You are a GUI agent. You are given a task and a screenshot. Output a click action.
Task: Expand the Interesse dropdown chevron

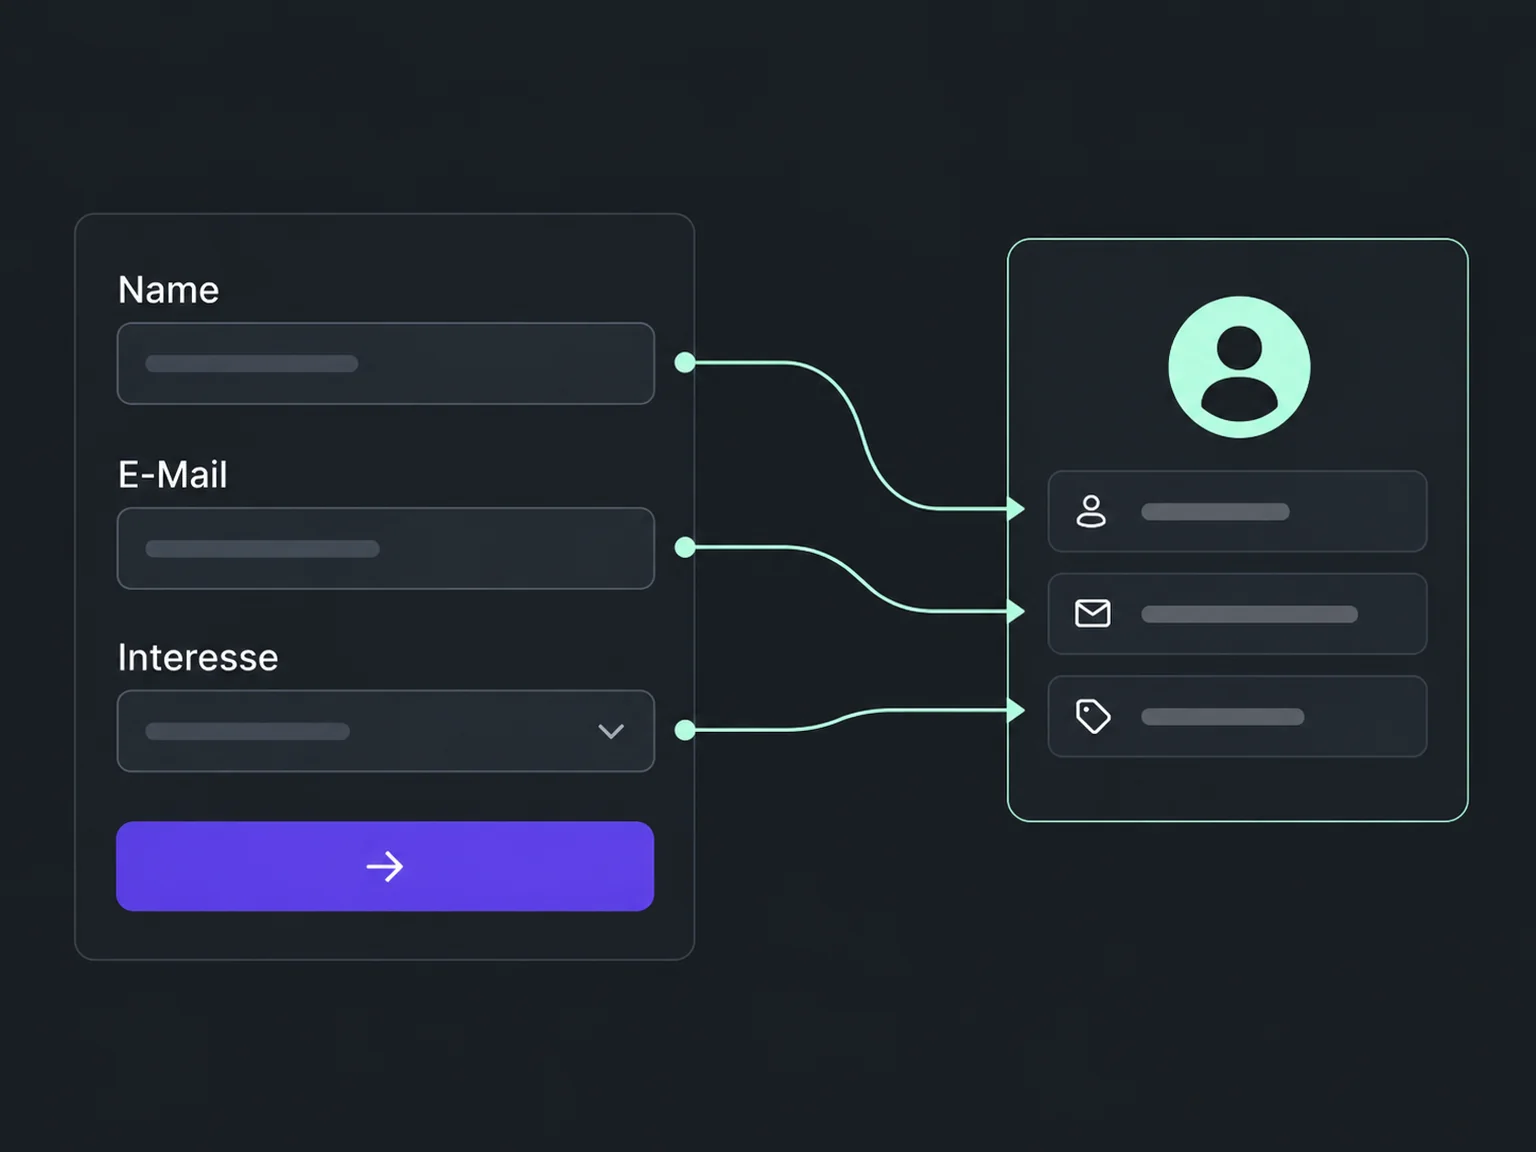click(x=611, y=731)
